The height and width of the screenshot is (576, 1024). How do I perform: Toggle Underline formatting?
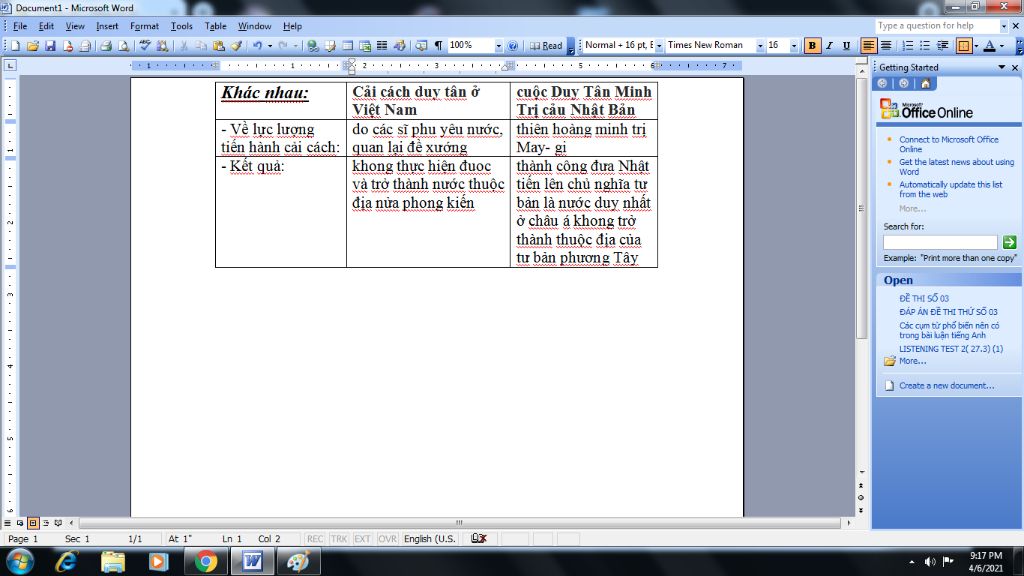coord(846,46)
